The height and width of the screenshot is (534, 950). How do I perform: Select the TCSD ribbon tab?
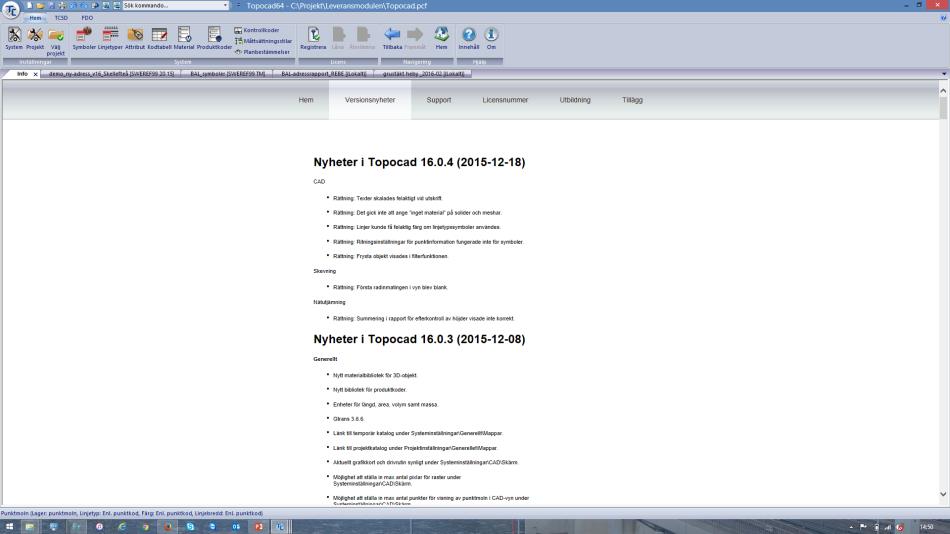coord(61,18)
